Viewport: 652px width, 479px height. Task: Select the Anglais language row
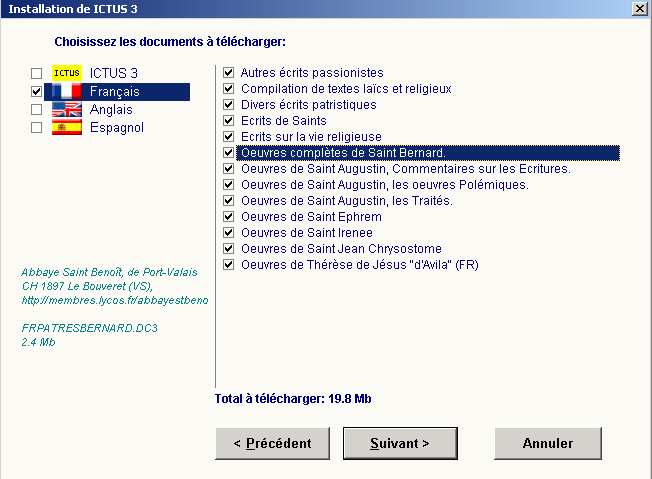tap(111, 109)
